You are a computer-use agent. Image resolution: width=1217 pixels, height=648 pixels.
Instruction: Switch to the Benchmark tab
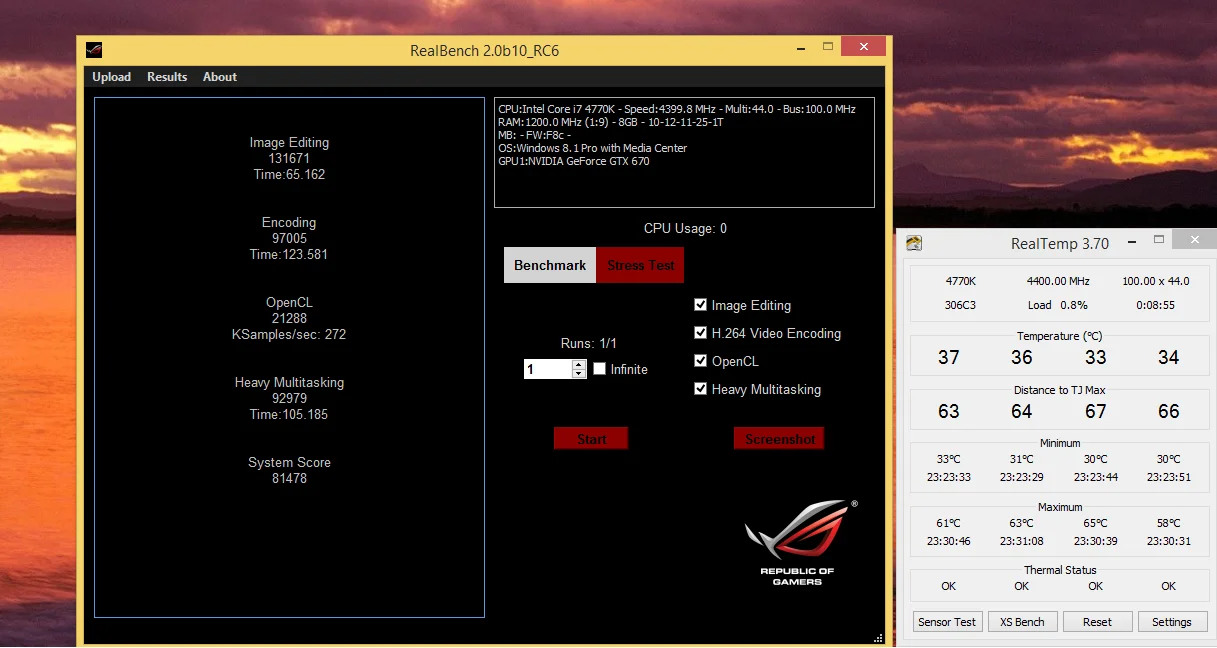(x=550, y=265)
